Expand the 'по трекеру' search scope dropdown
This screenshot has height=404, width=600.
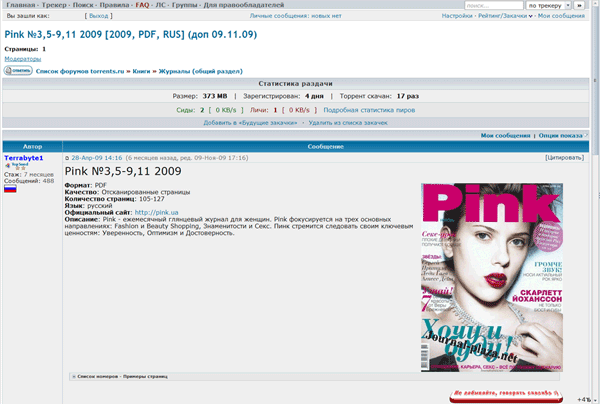[549, 5]
